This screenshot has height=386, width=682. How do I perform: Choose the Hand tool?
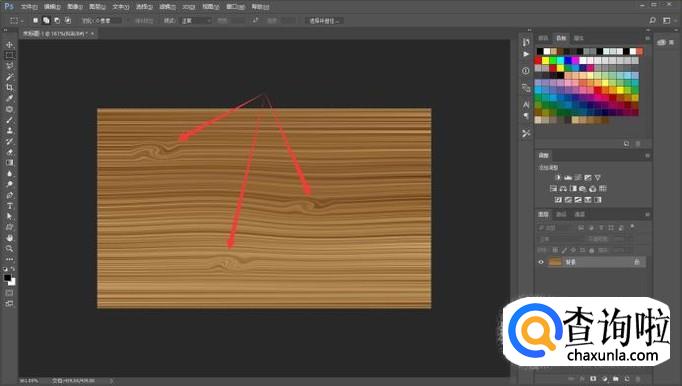[9, 238]
